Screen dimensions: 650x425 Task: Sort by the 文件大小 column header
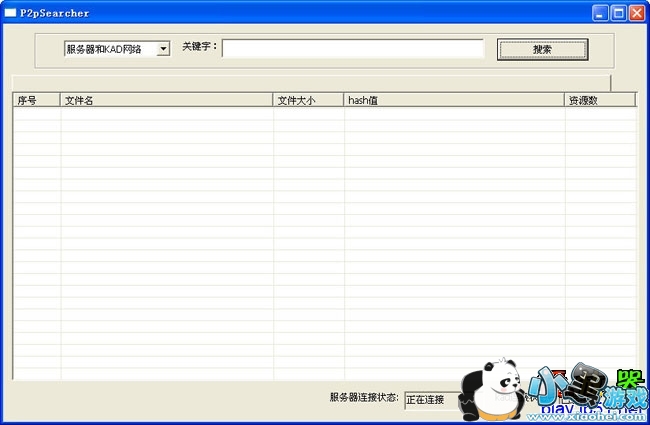308,100
